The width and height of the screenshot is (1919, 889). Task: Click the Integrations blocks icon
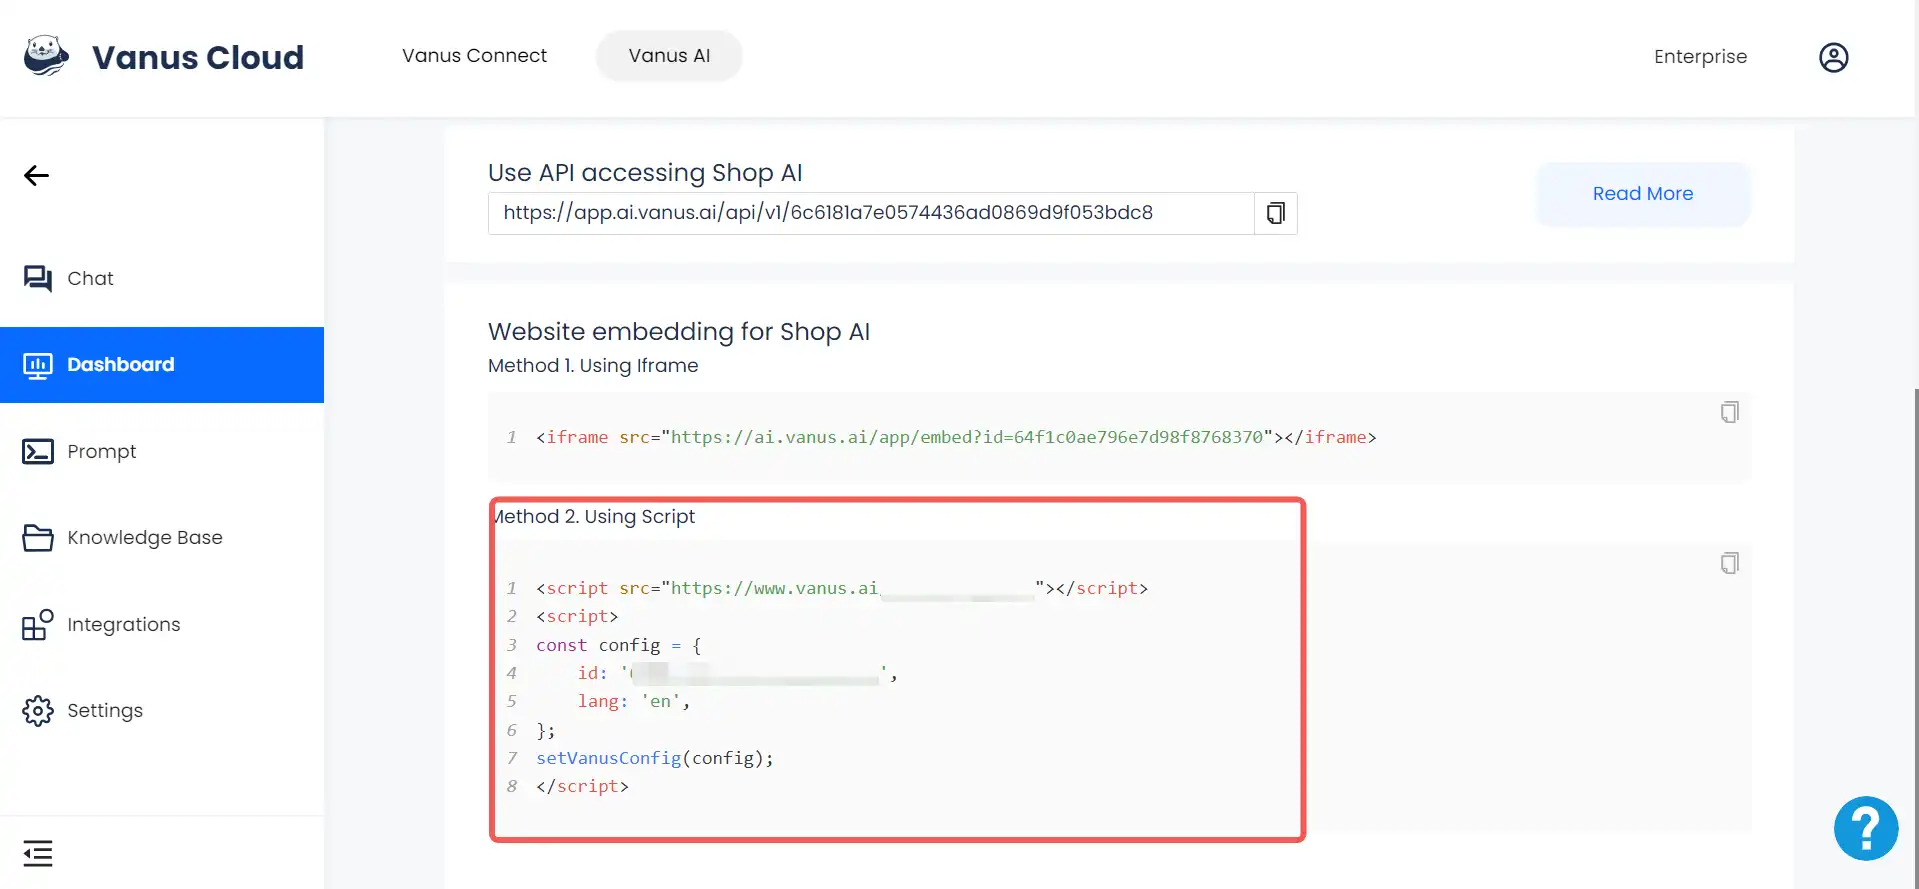38,624
